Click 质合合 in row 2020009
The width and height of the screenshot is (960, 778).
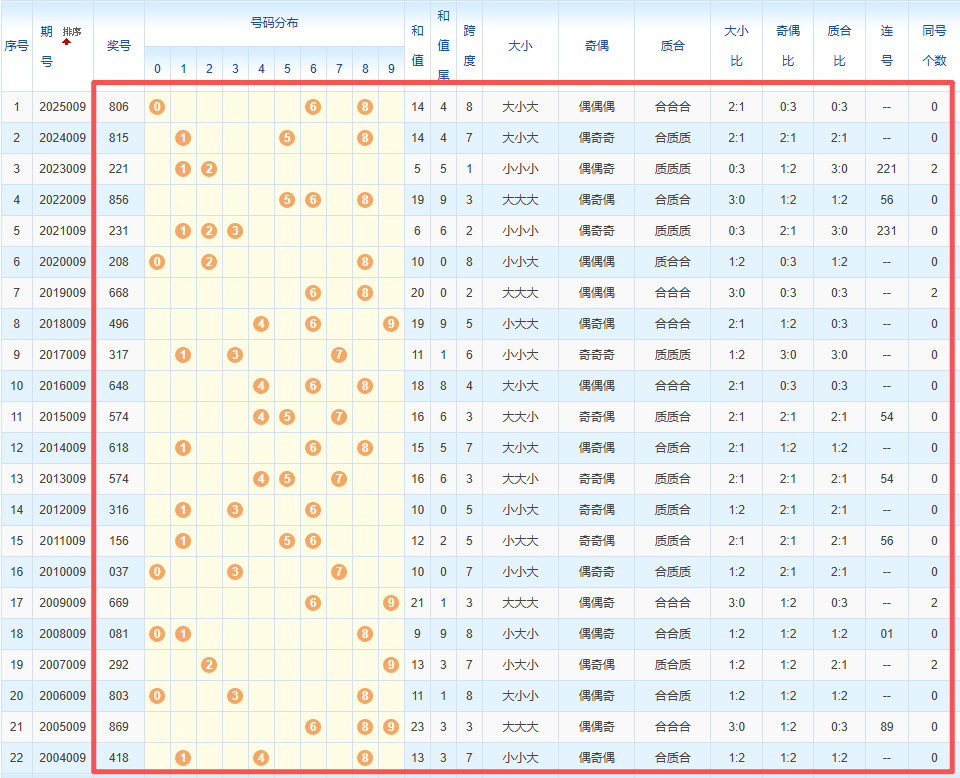click(x=672, y=262)
